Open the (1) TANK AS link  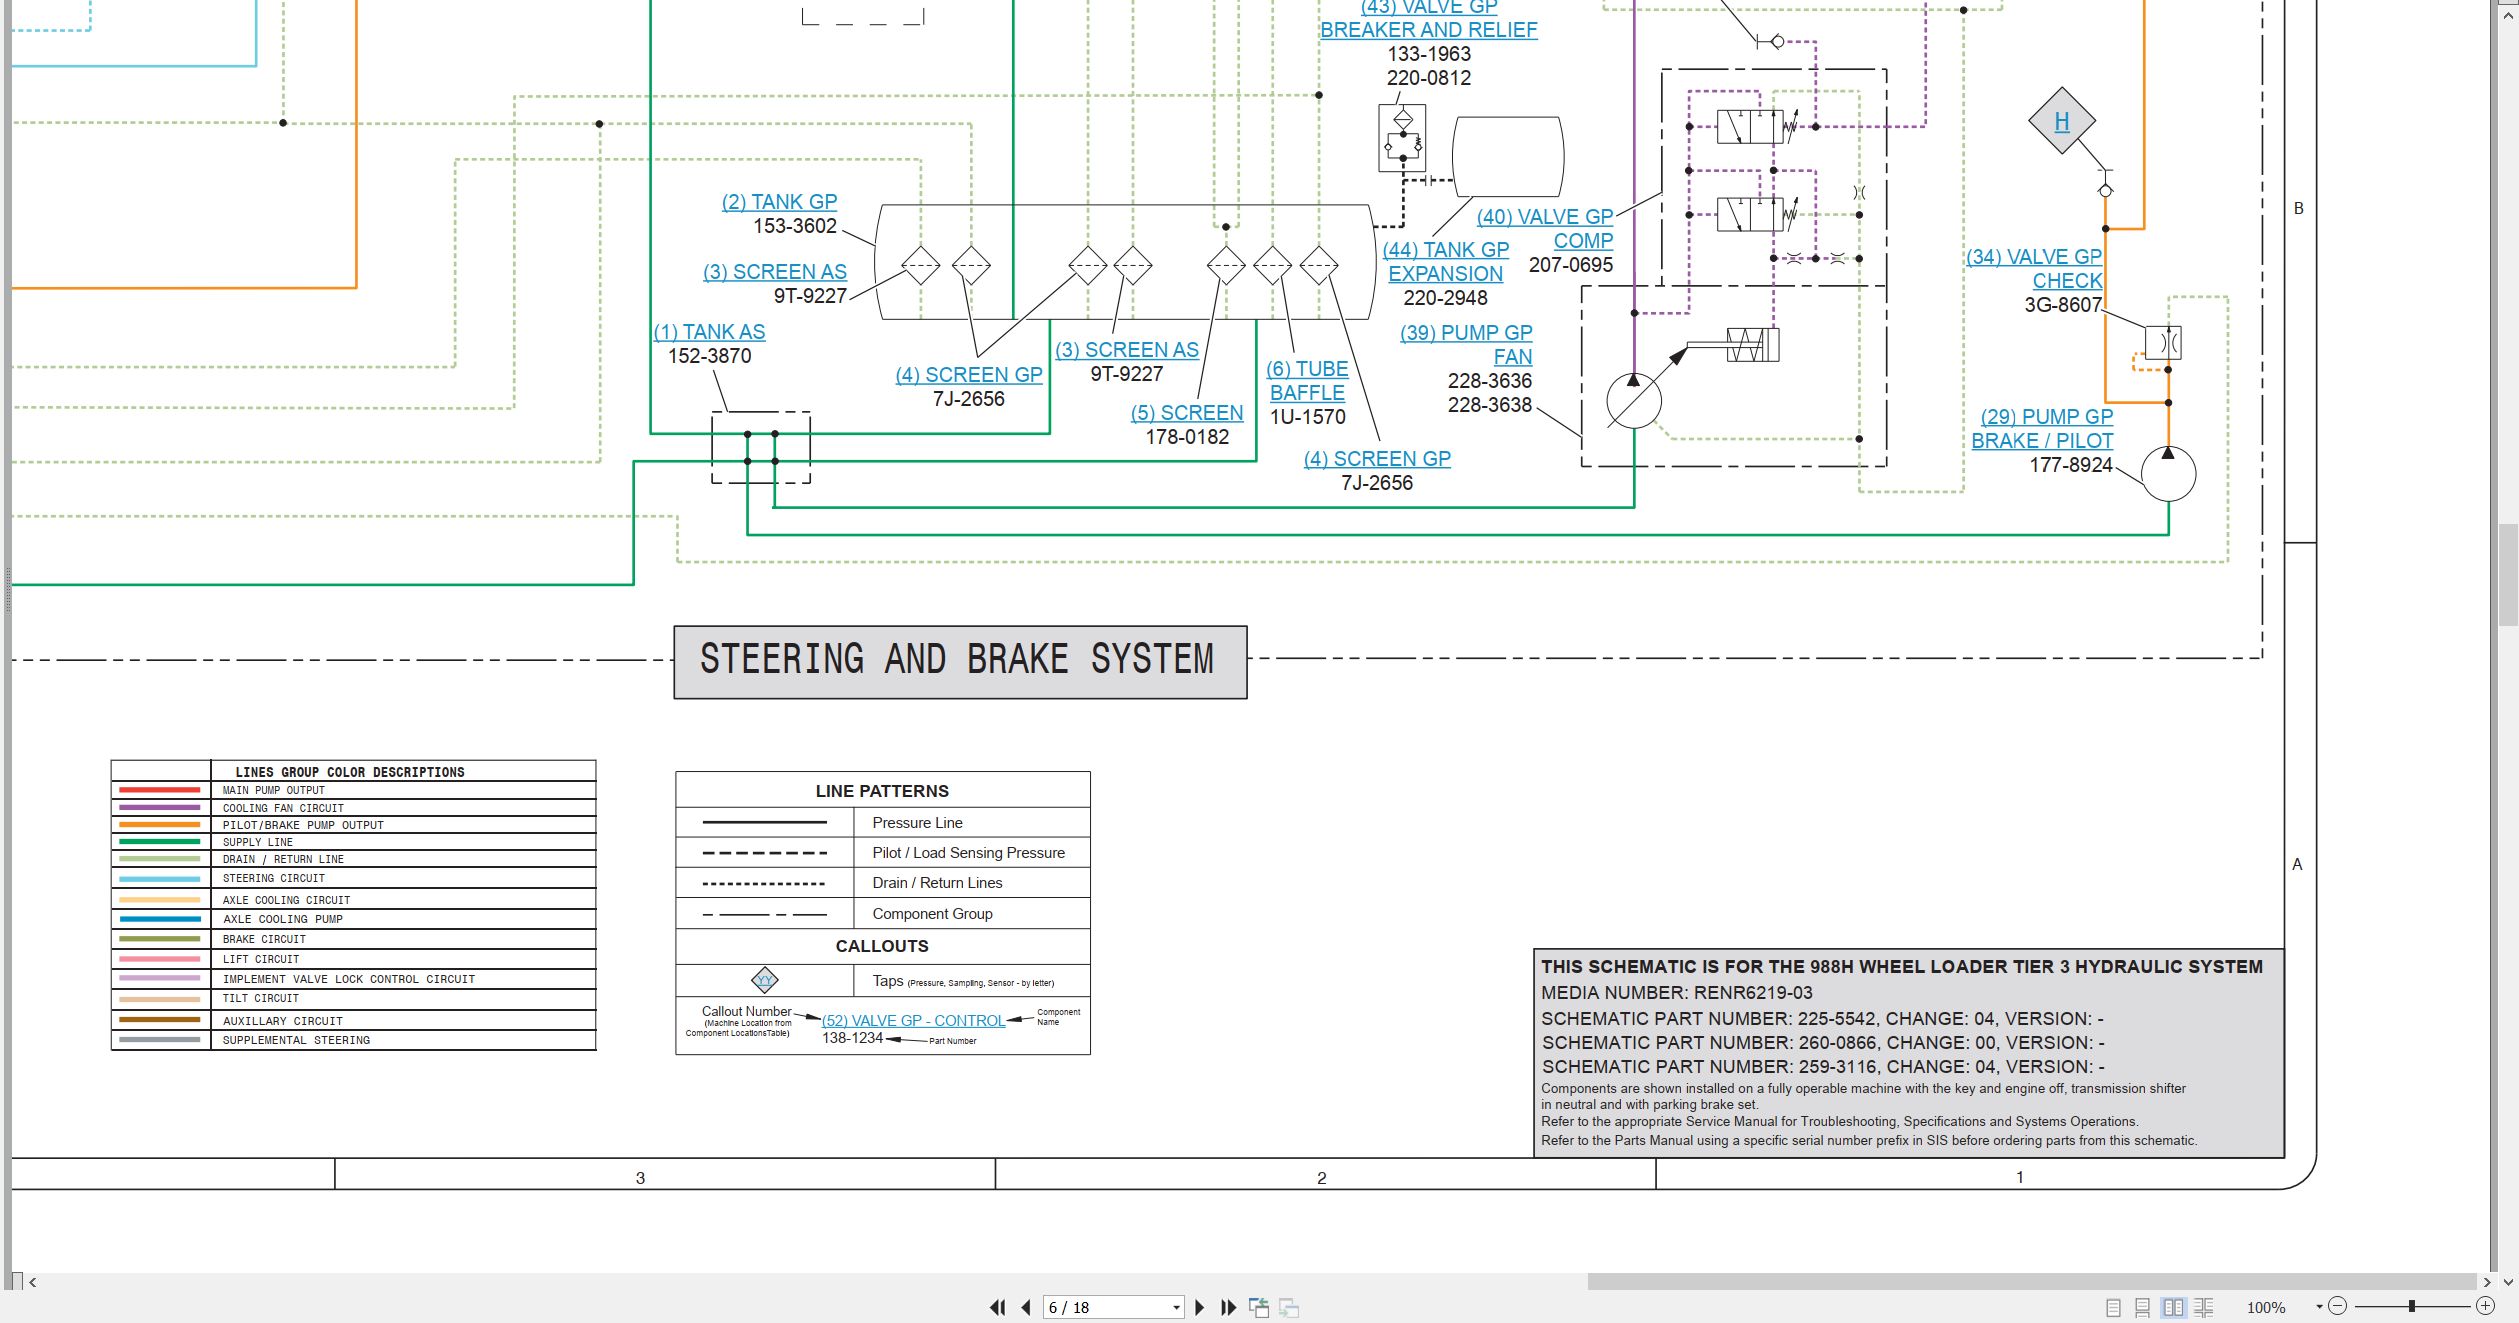[x=709, y=332]
